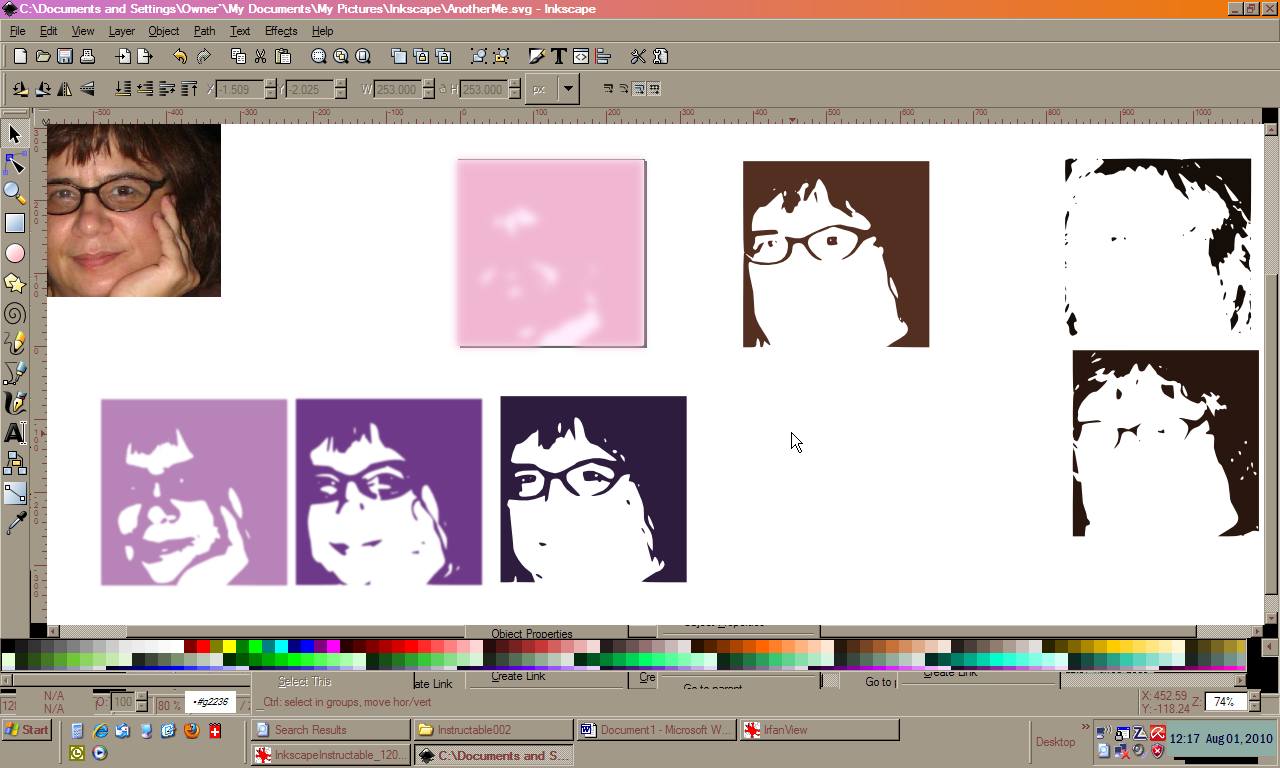This screenshot has width=1280, height=768.
Task: Select the Text tool in the toolbox
Action: [x=15, y=433]
